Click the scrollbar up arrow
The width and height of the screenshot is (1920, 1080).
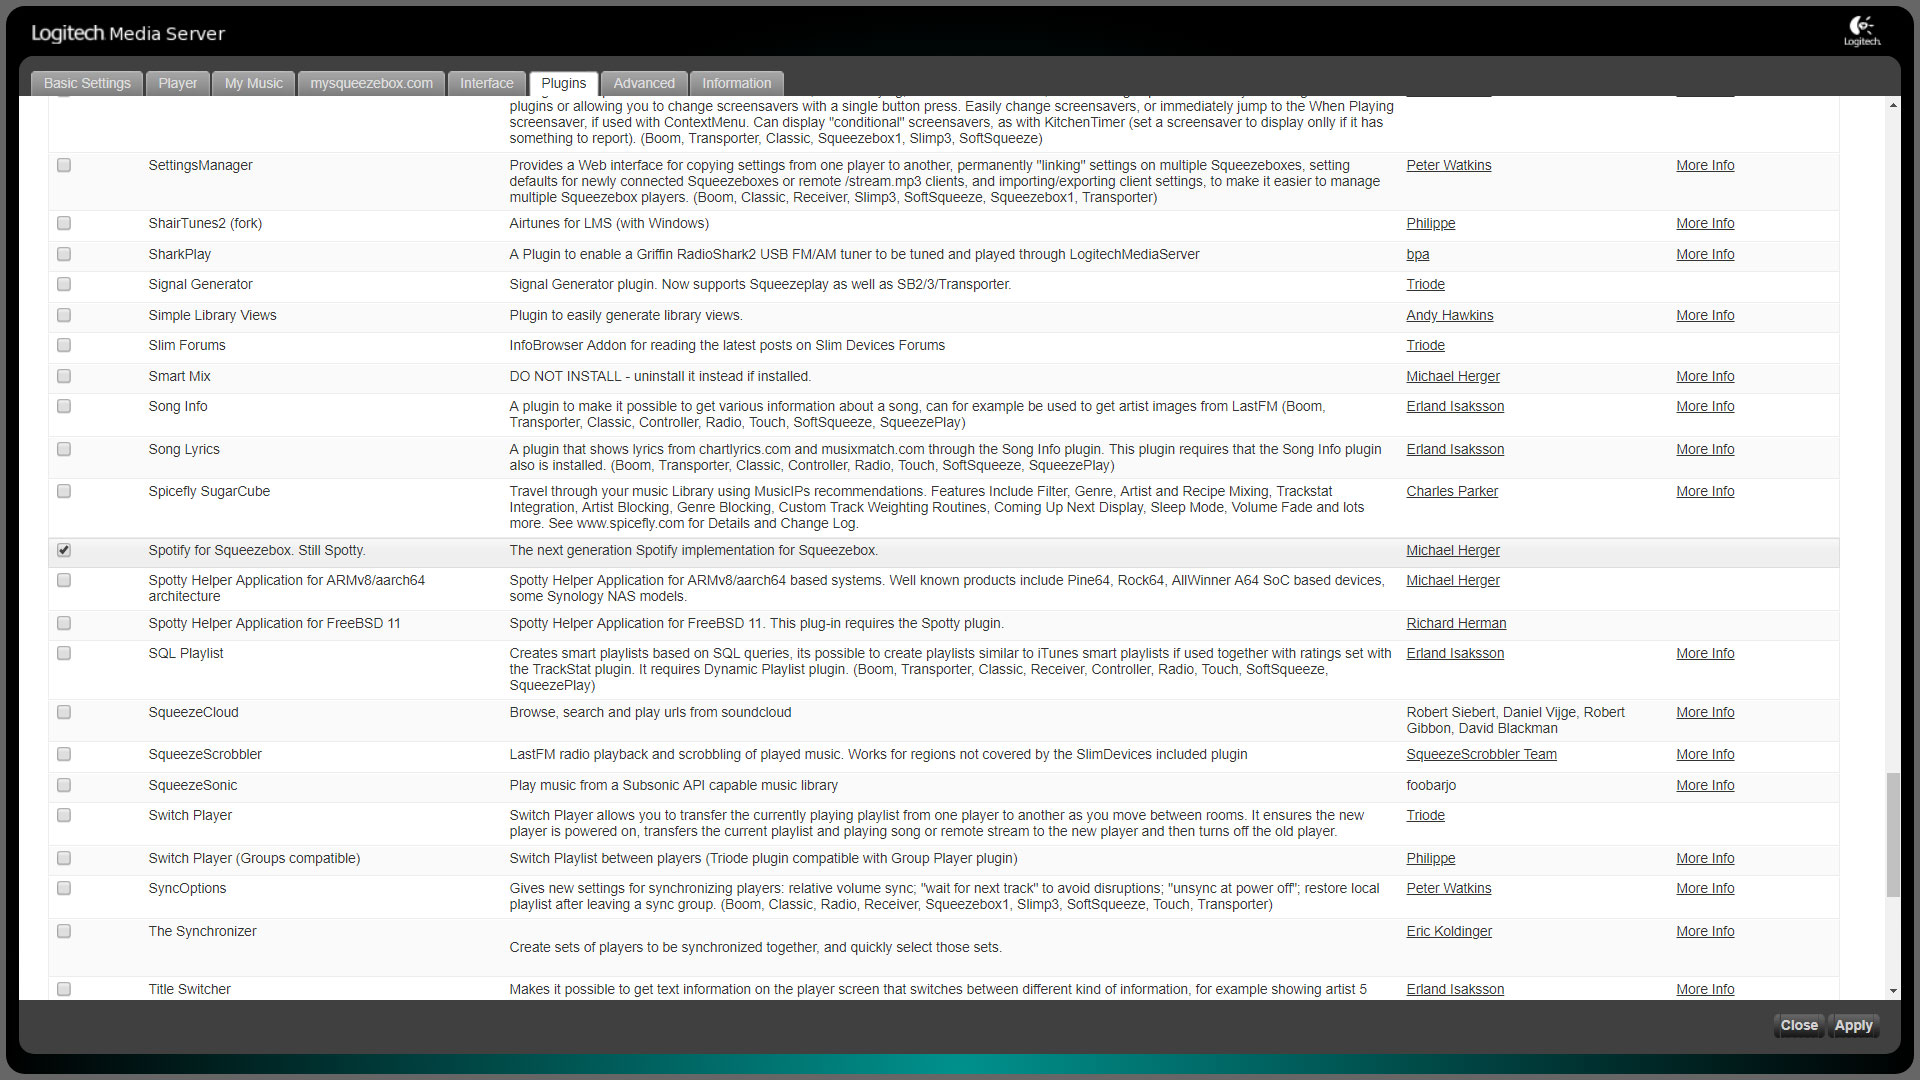click(1893, 105)
